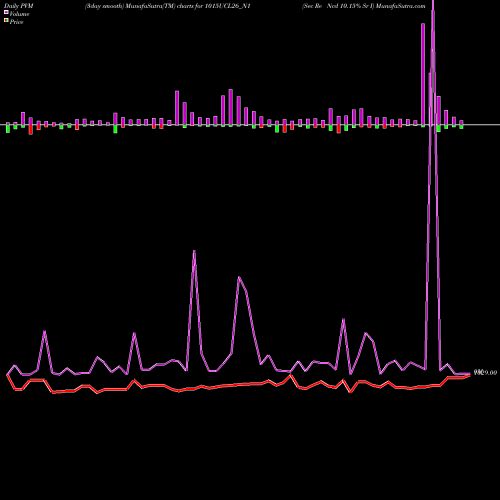This screenshot has width=500, height=500.
Task: Click the 'Daily PVM' chart title
Action: pos(19,6)
